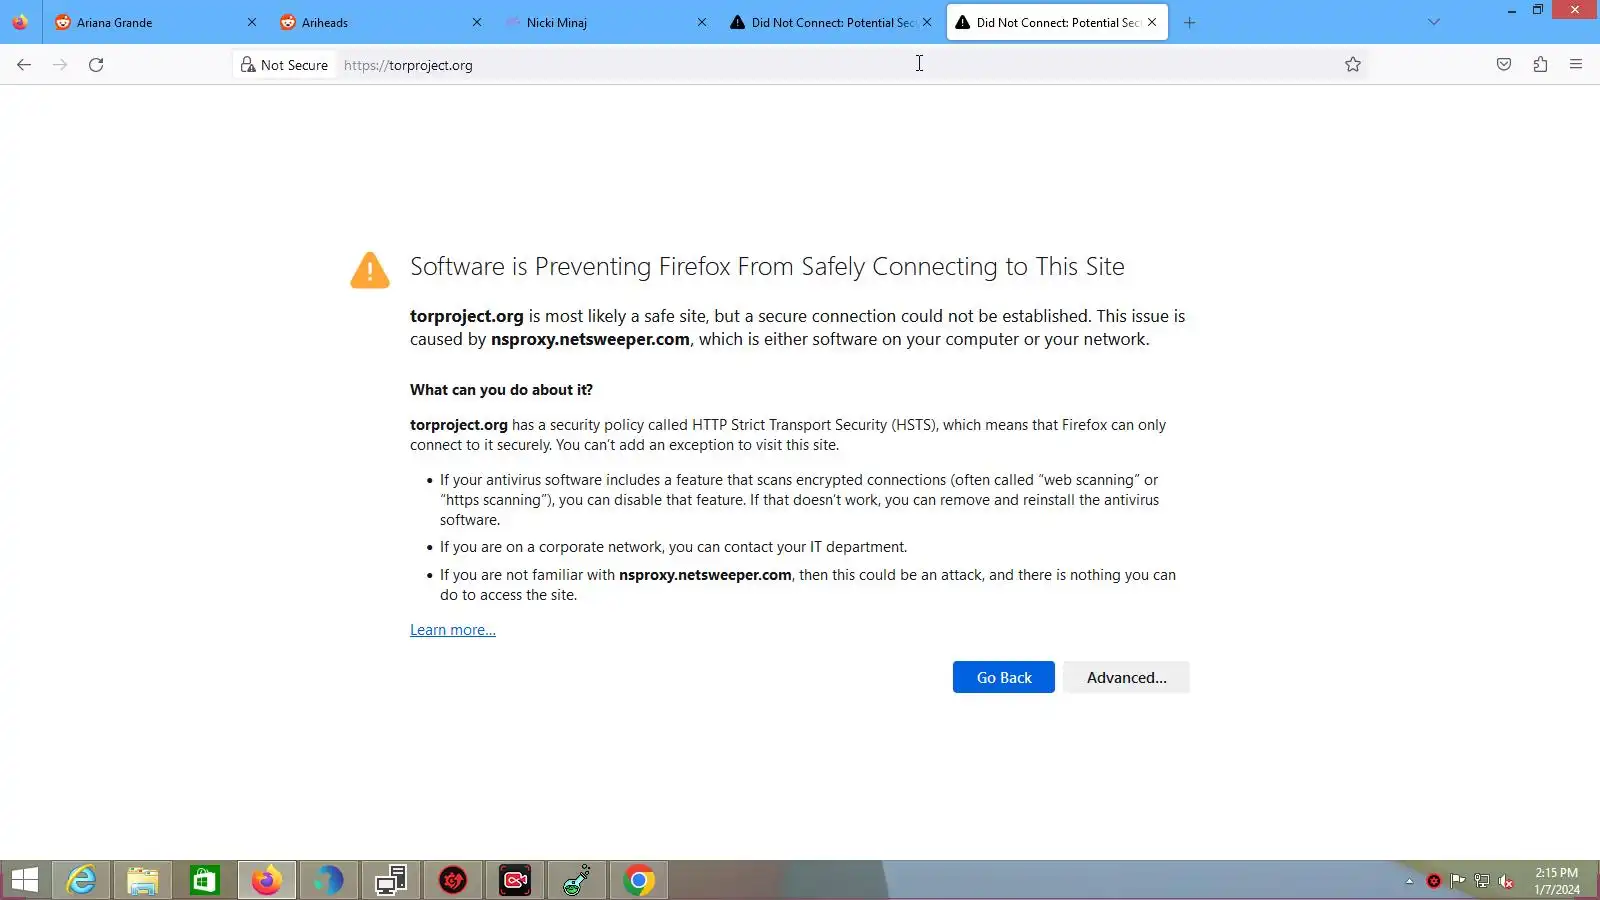Viewport: 1600px width, 900px height.
Task: Click the orange warning triangle icon
Action: [x=370, y=270]
